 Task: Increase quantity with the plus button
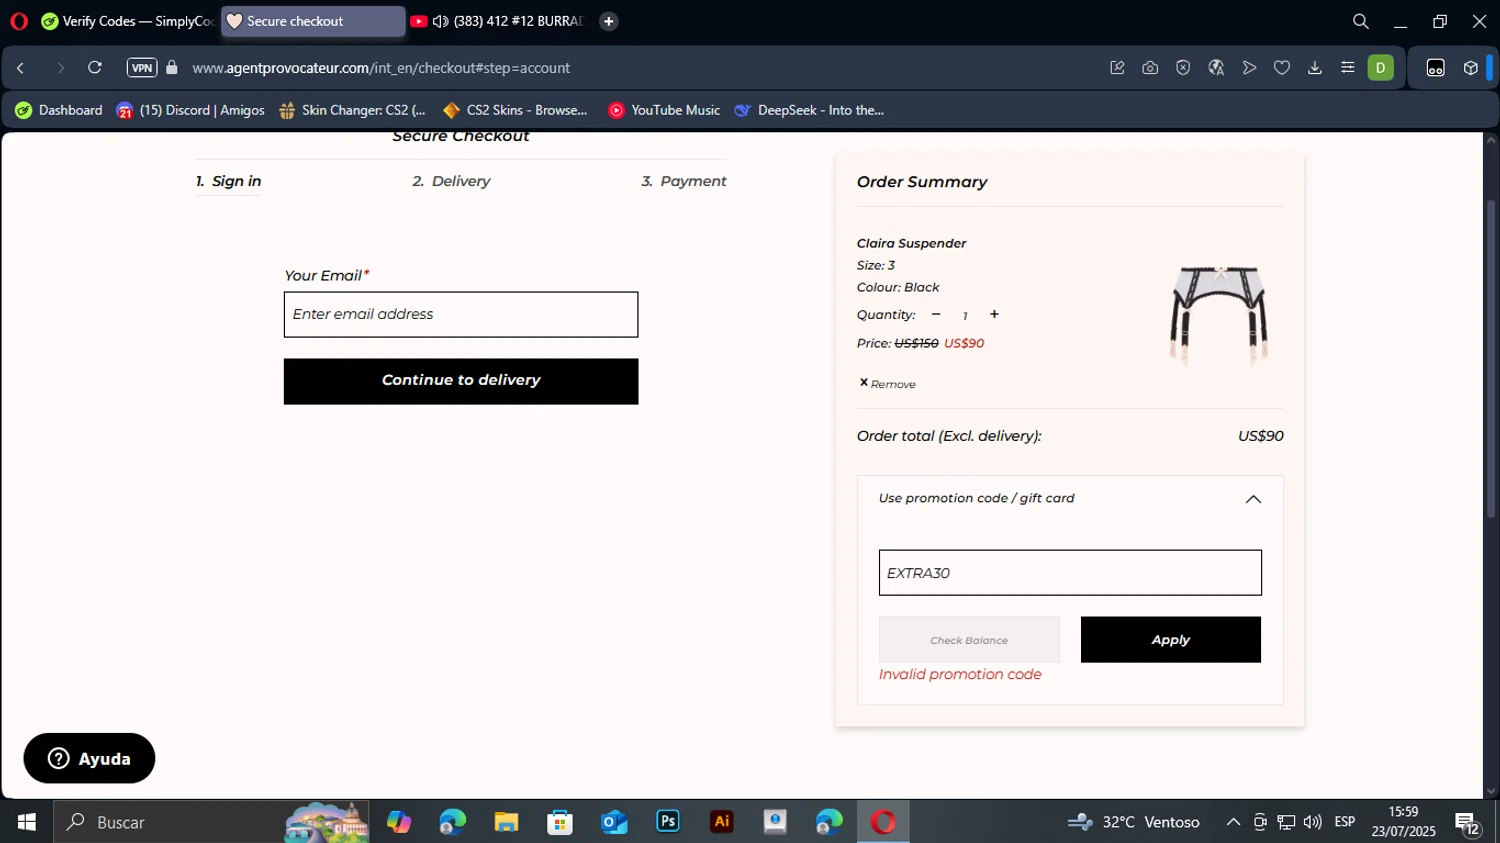(x=994, y=314)
